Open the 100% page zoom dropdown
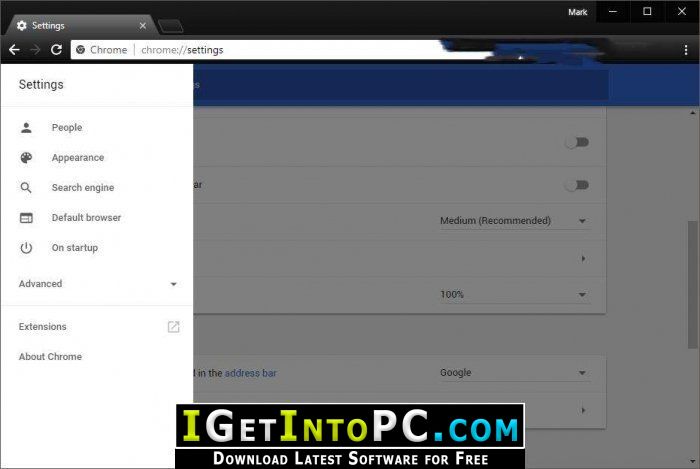Viewport: 700px width, 469px height. click(x=514, y=295)
